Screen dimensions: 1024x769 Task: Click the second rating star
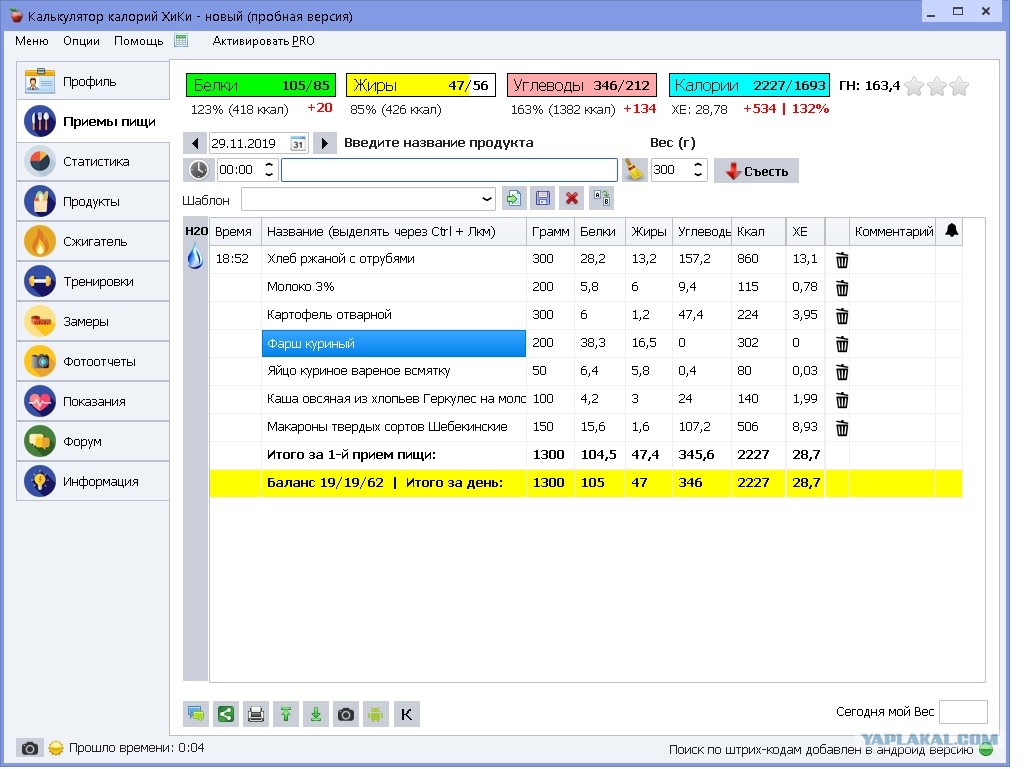pyautogui.click(x=936, y=86)
